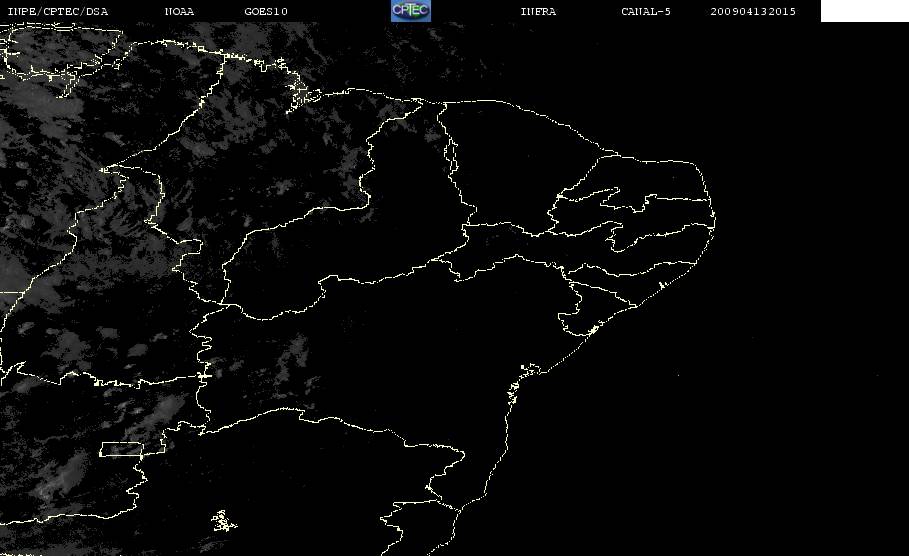Click the INPE/CPTEC/DSA header label
This screenshot has width=909, height=556.
57,12
